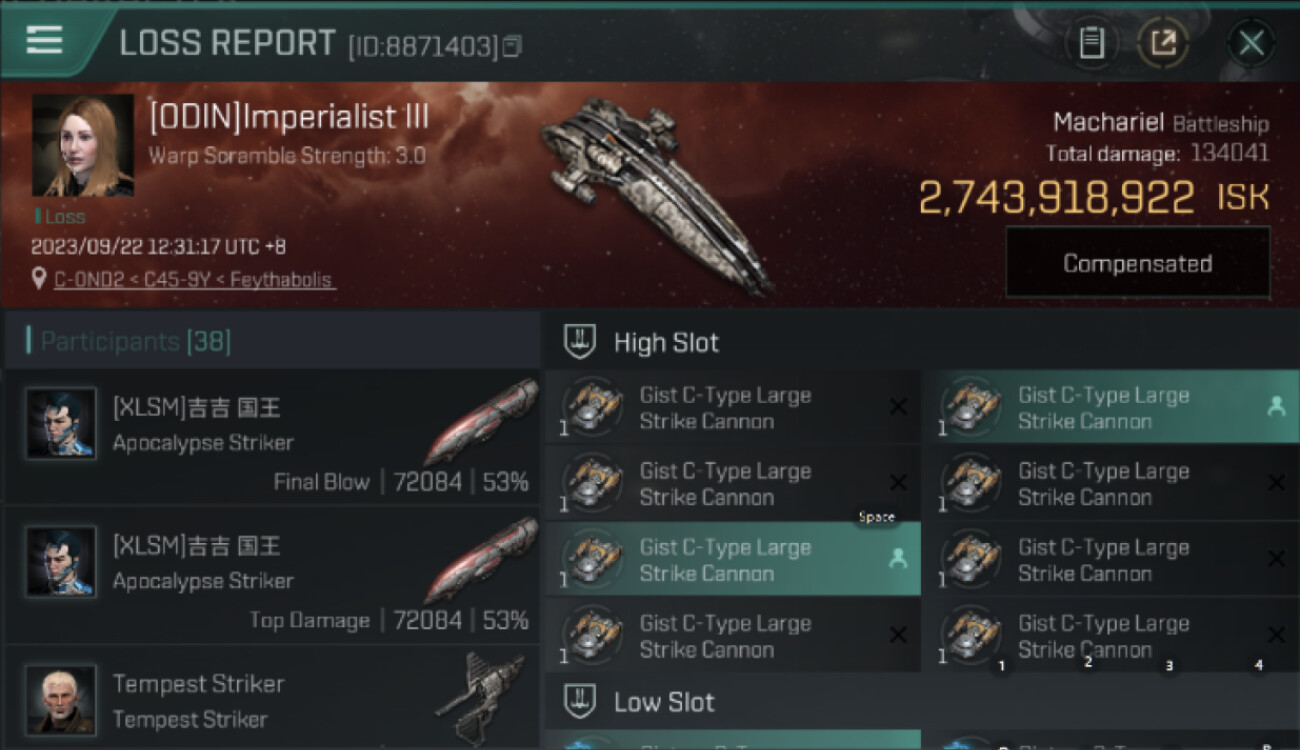Viewport: 1300px width, 750px height.
Task: Click the location pin icon
Action: coord(39,280)
